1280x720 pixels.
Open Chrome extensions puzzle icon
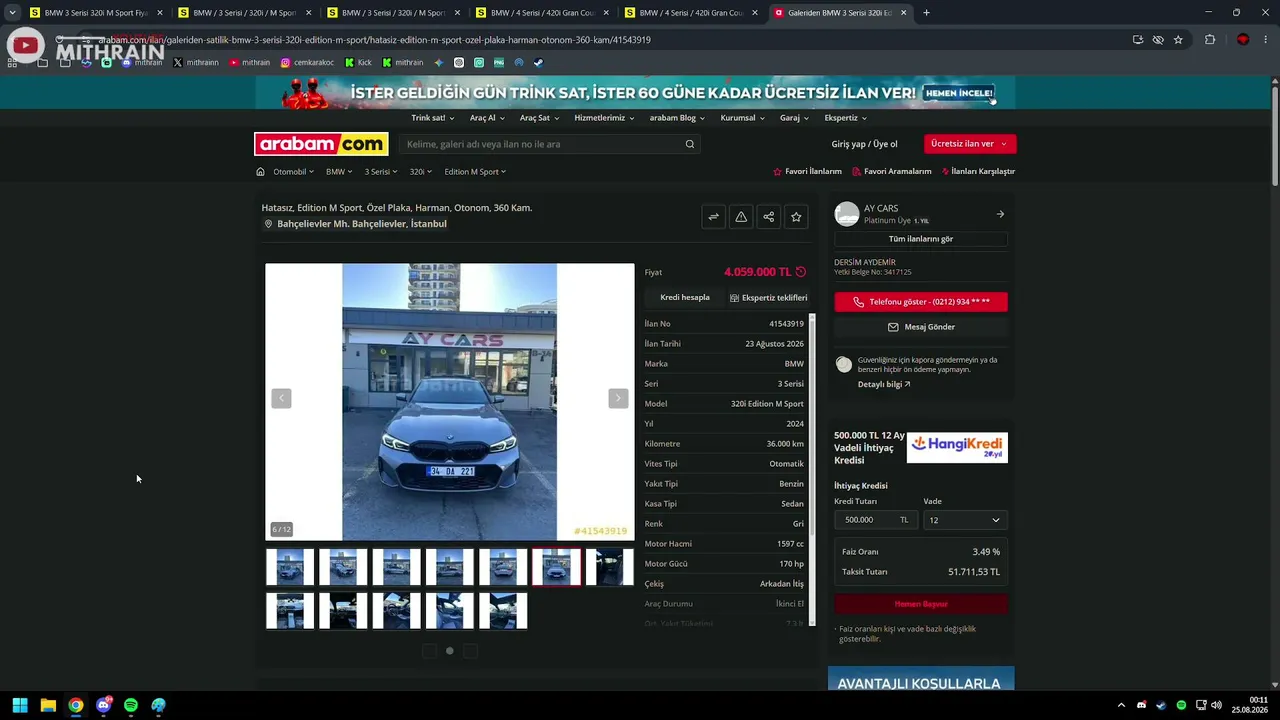click(1210, 40)
